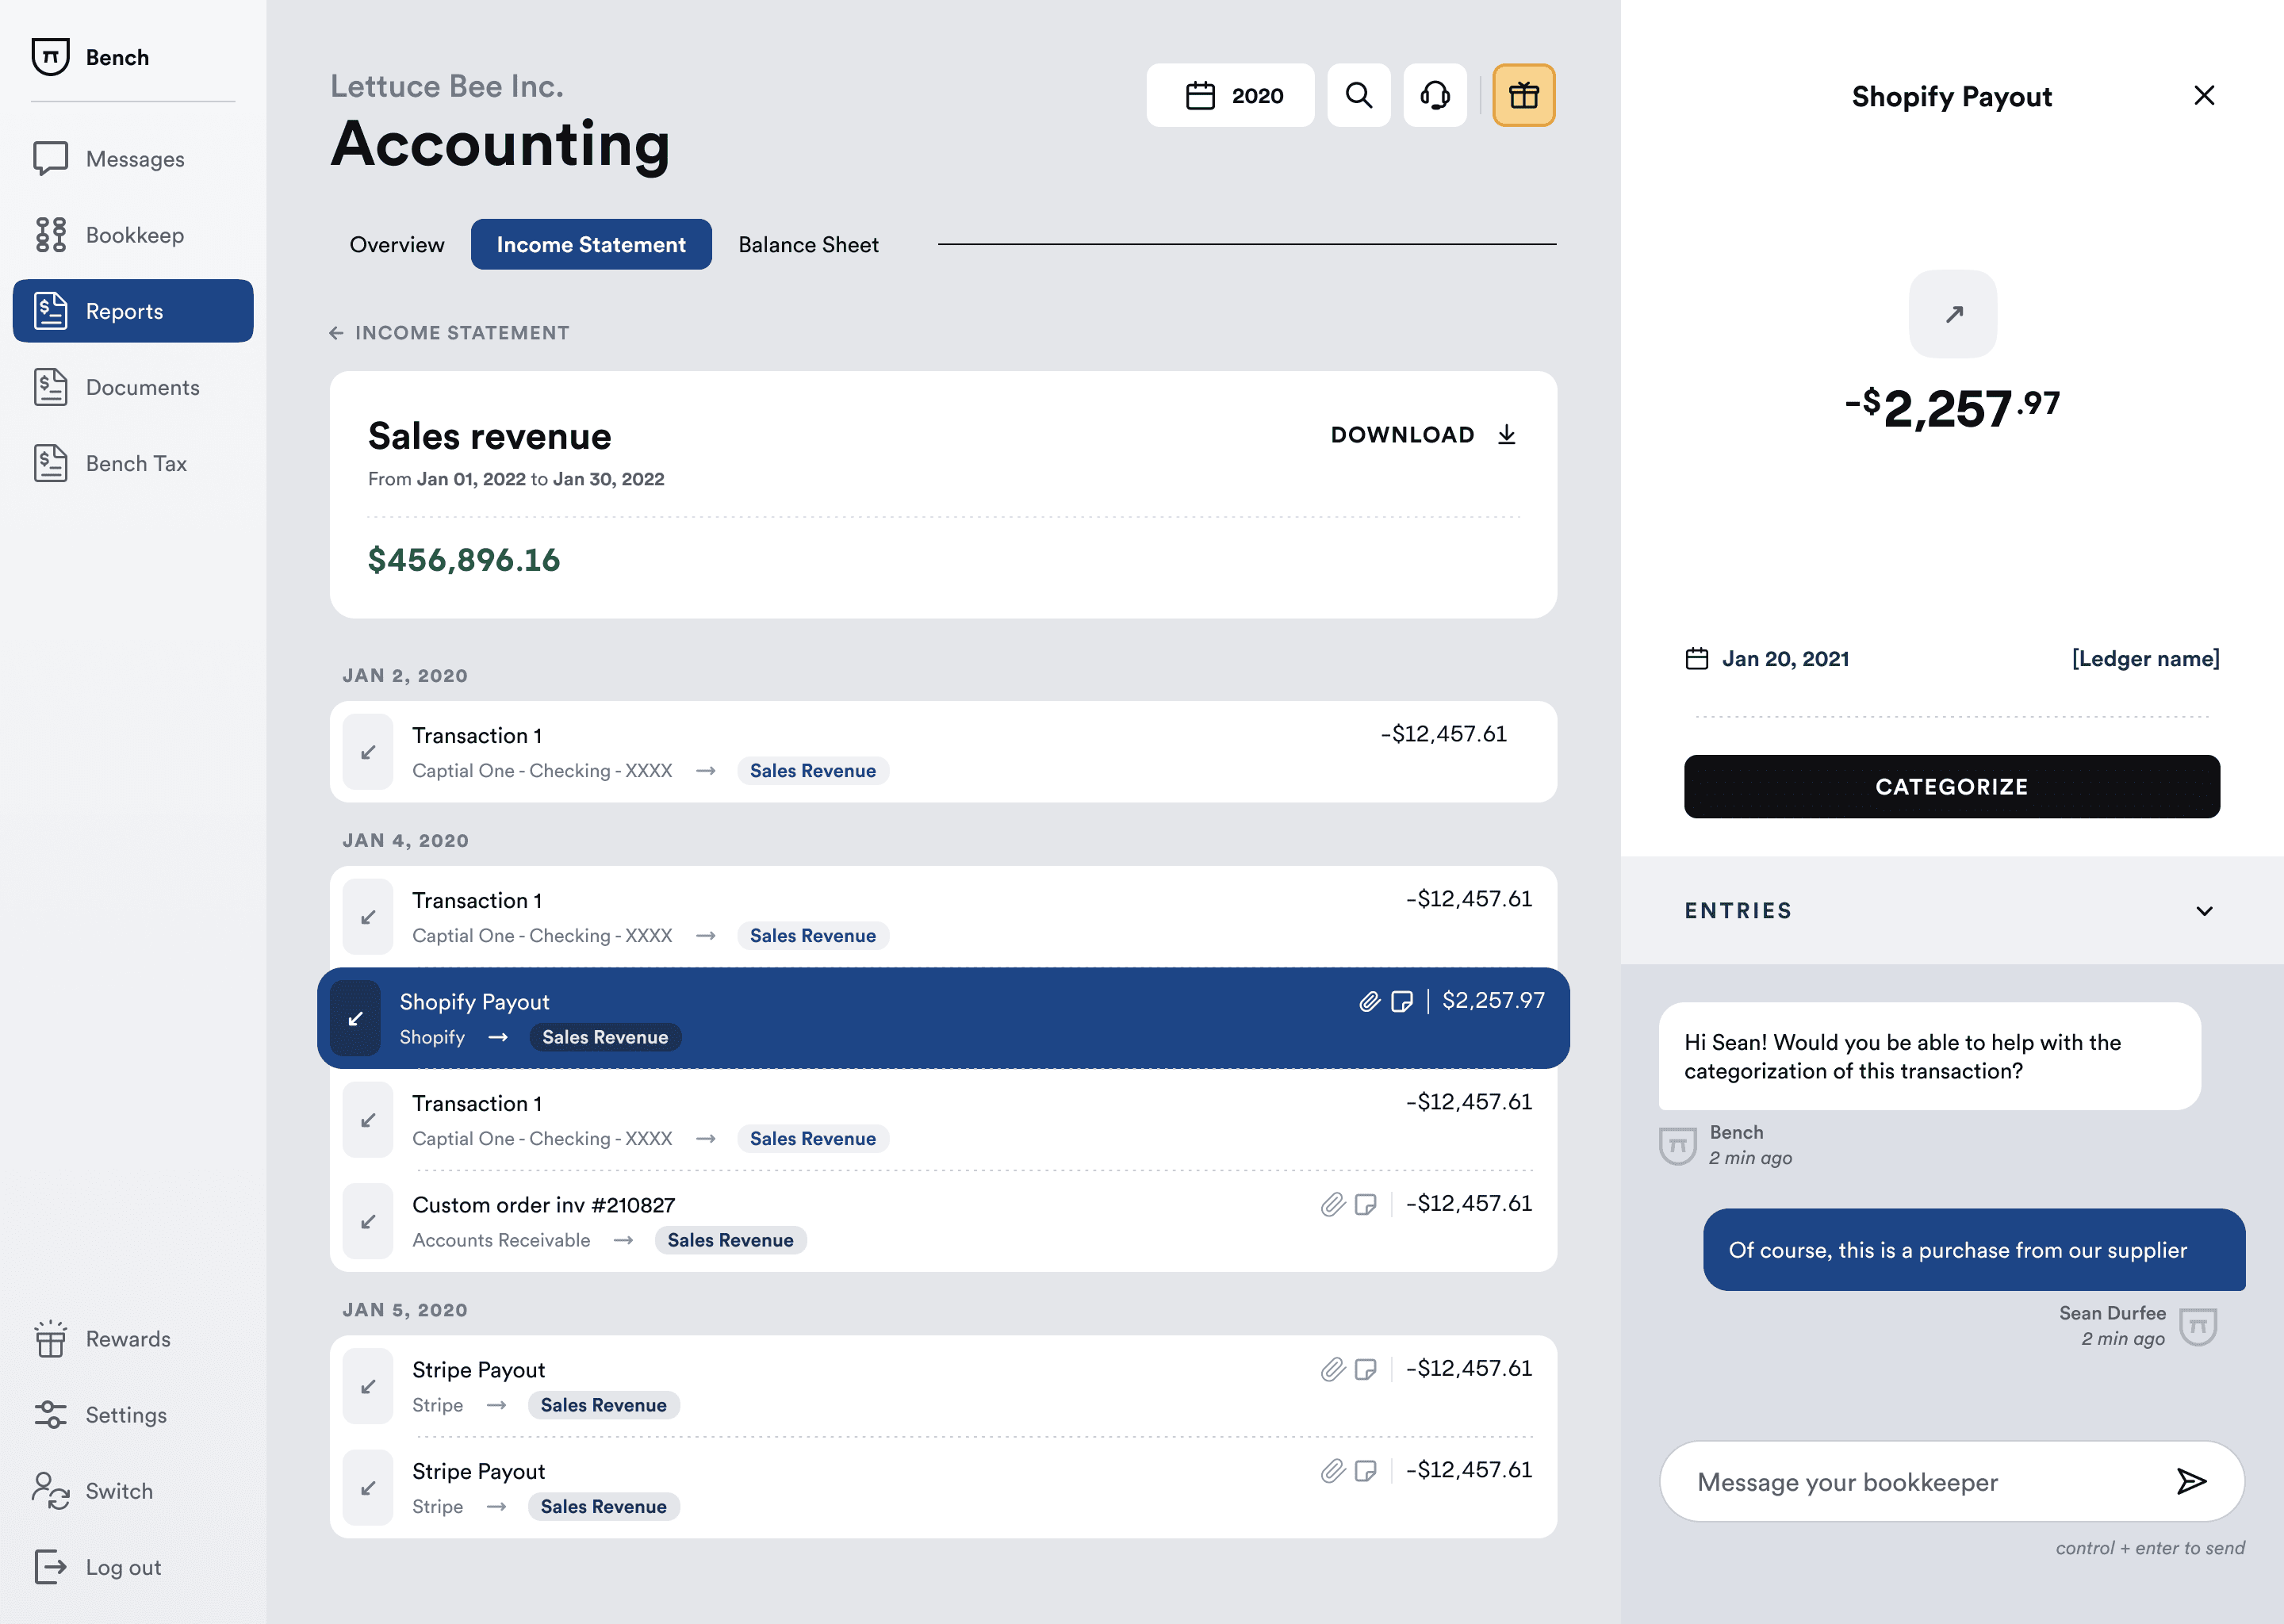Switch to the Balance Sheet tab
Screen dimensions: 2284x1624
pyautogui.click(x=808, y=245)
